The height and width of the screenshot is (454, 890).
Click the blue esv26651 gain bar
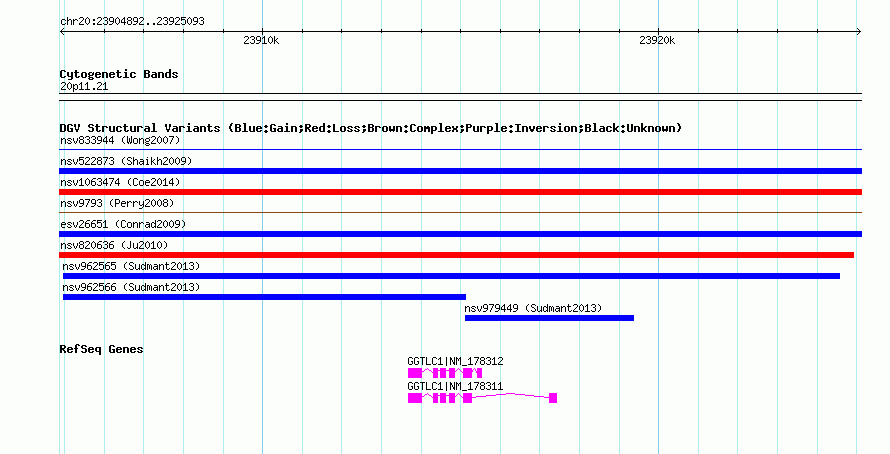coord(460,234)
